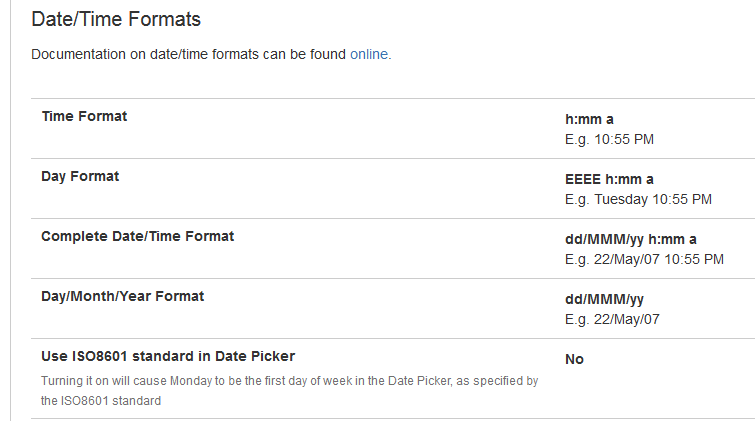Viewport: 755px width, 421px height.
Task: Click 'the ISO8601 standard' trailing description line
Action: (x=100, y=401)
